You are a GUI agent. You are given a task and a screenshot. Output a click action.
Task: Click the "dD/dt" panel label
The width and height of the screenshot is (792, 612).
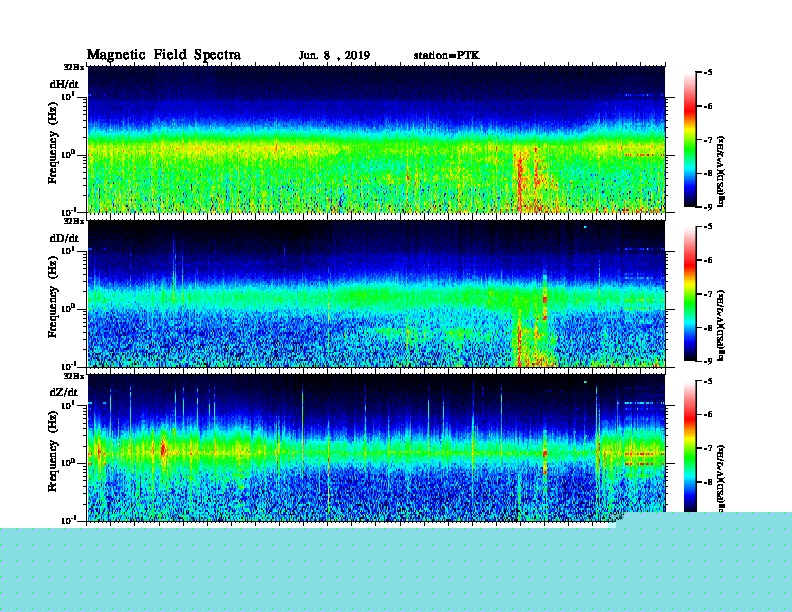[64, 238]
